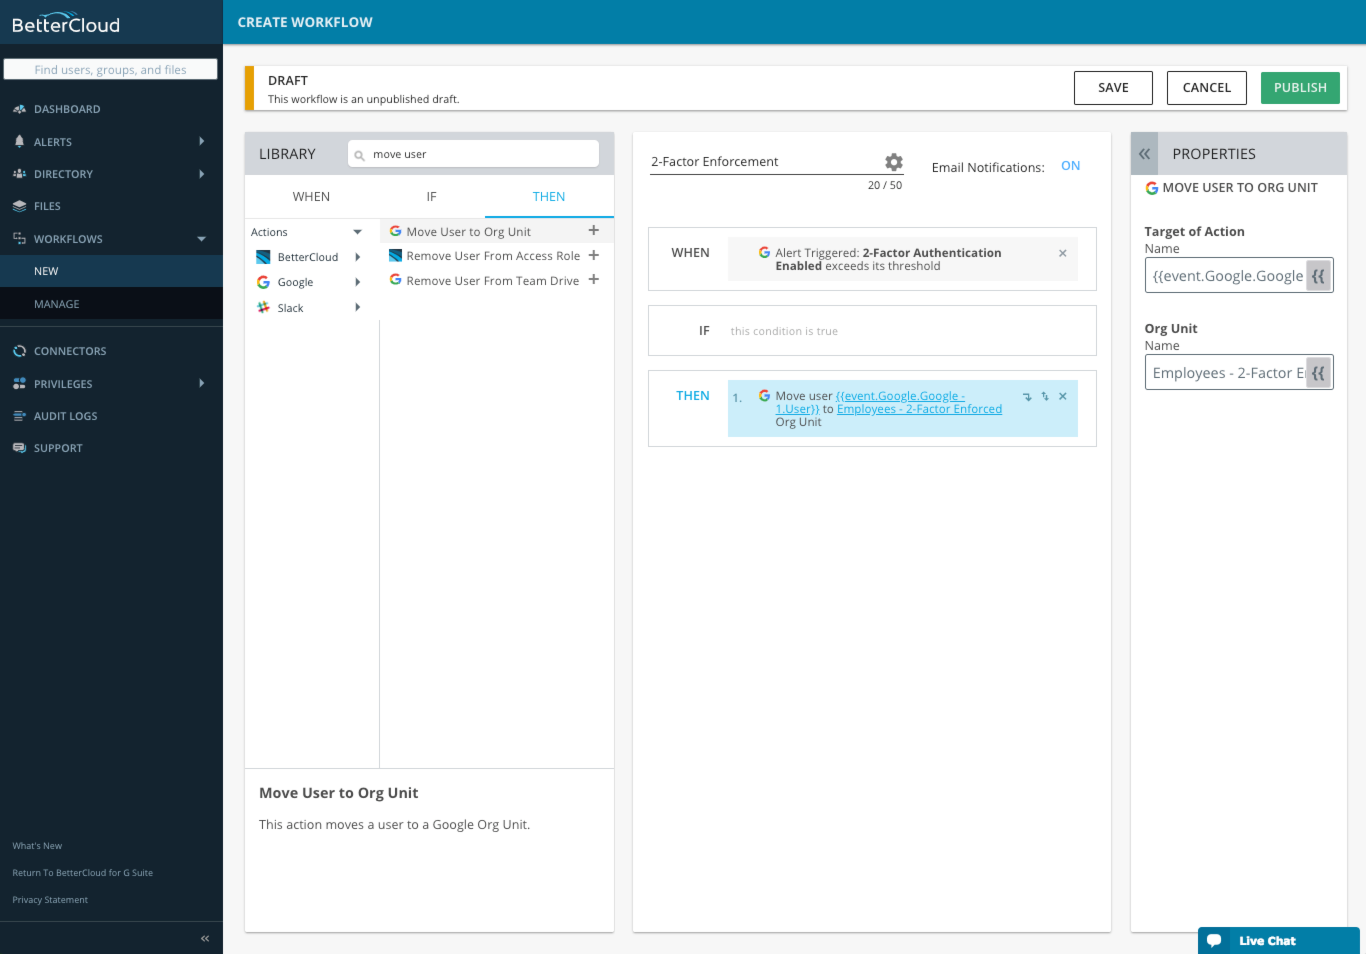Click the Connectors sync icon
The image size is (1366, 954).
pyautogui.click(x=19, y=351)
